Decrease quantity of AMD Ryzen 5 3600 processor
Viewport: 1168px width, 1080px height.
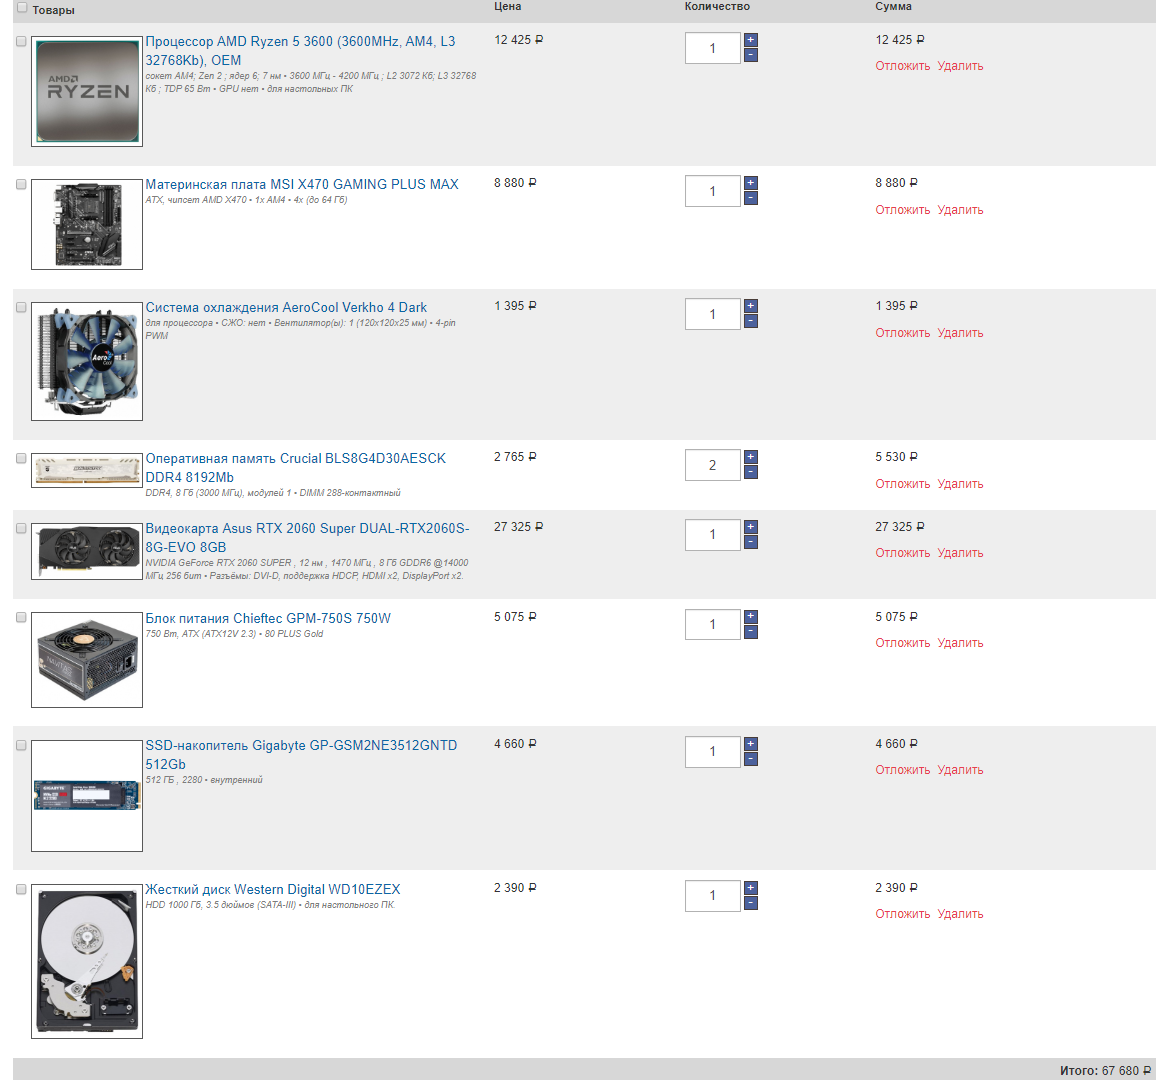pyautogui.click(x=751, y=55)
